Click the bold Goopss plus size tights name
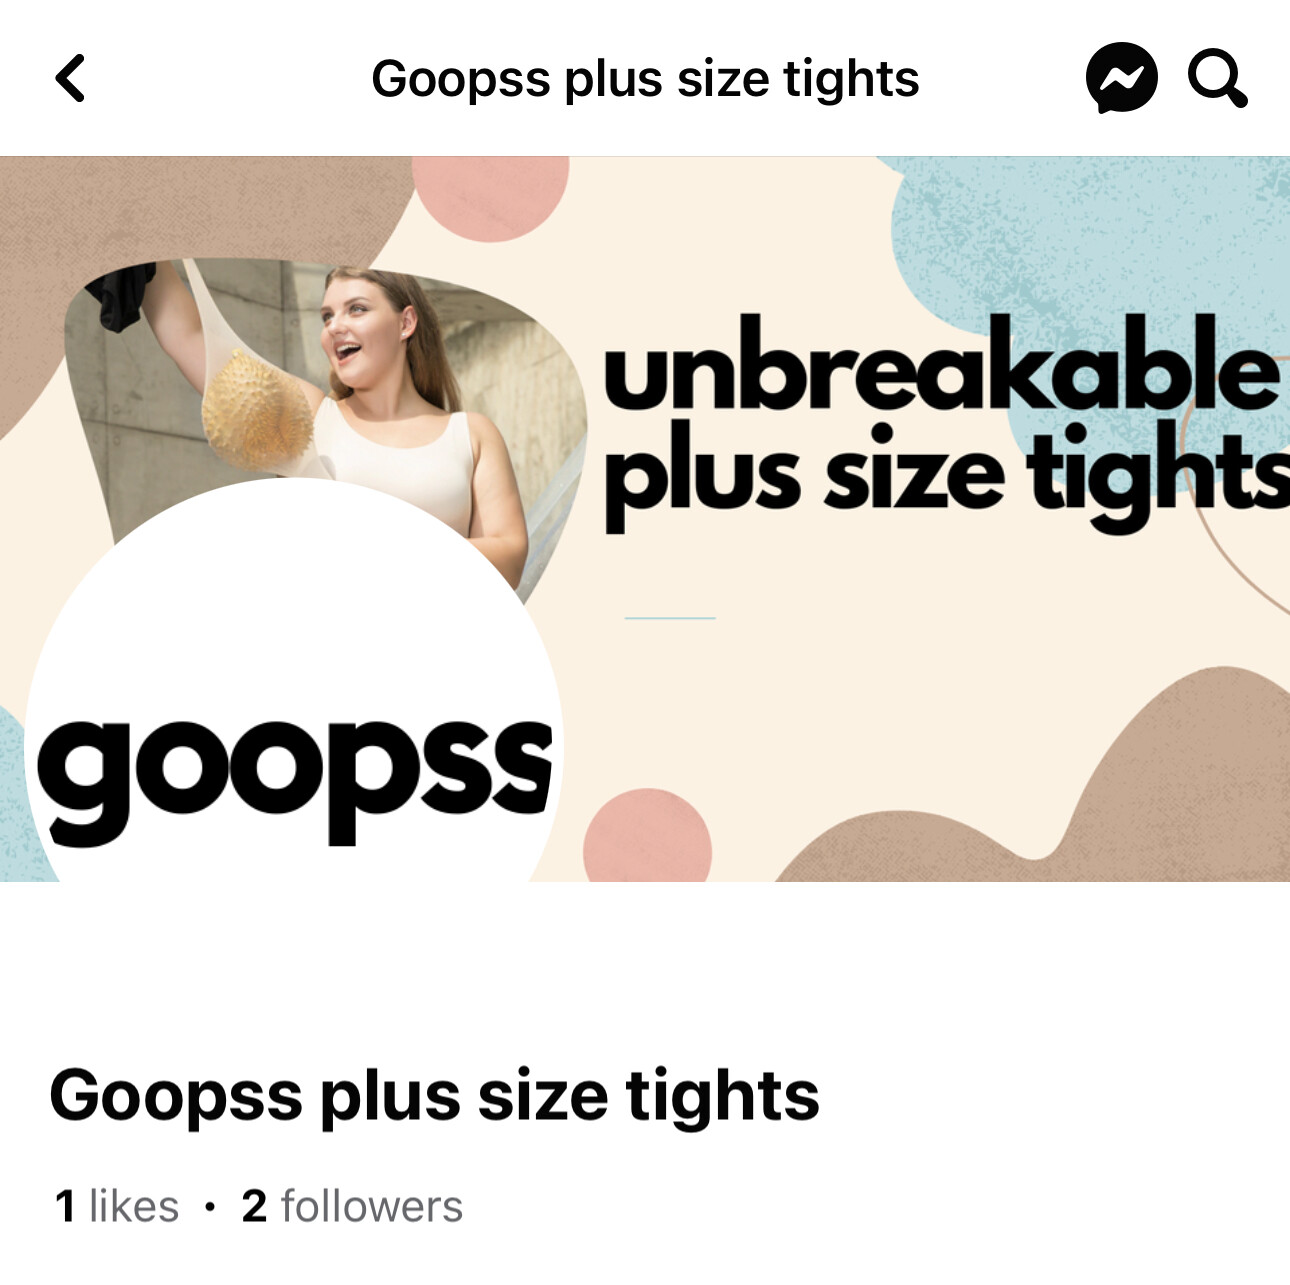Image resolution: width=1290 pixels, height=1285 pixels. coord(434,1096)
